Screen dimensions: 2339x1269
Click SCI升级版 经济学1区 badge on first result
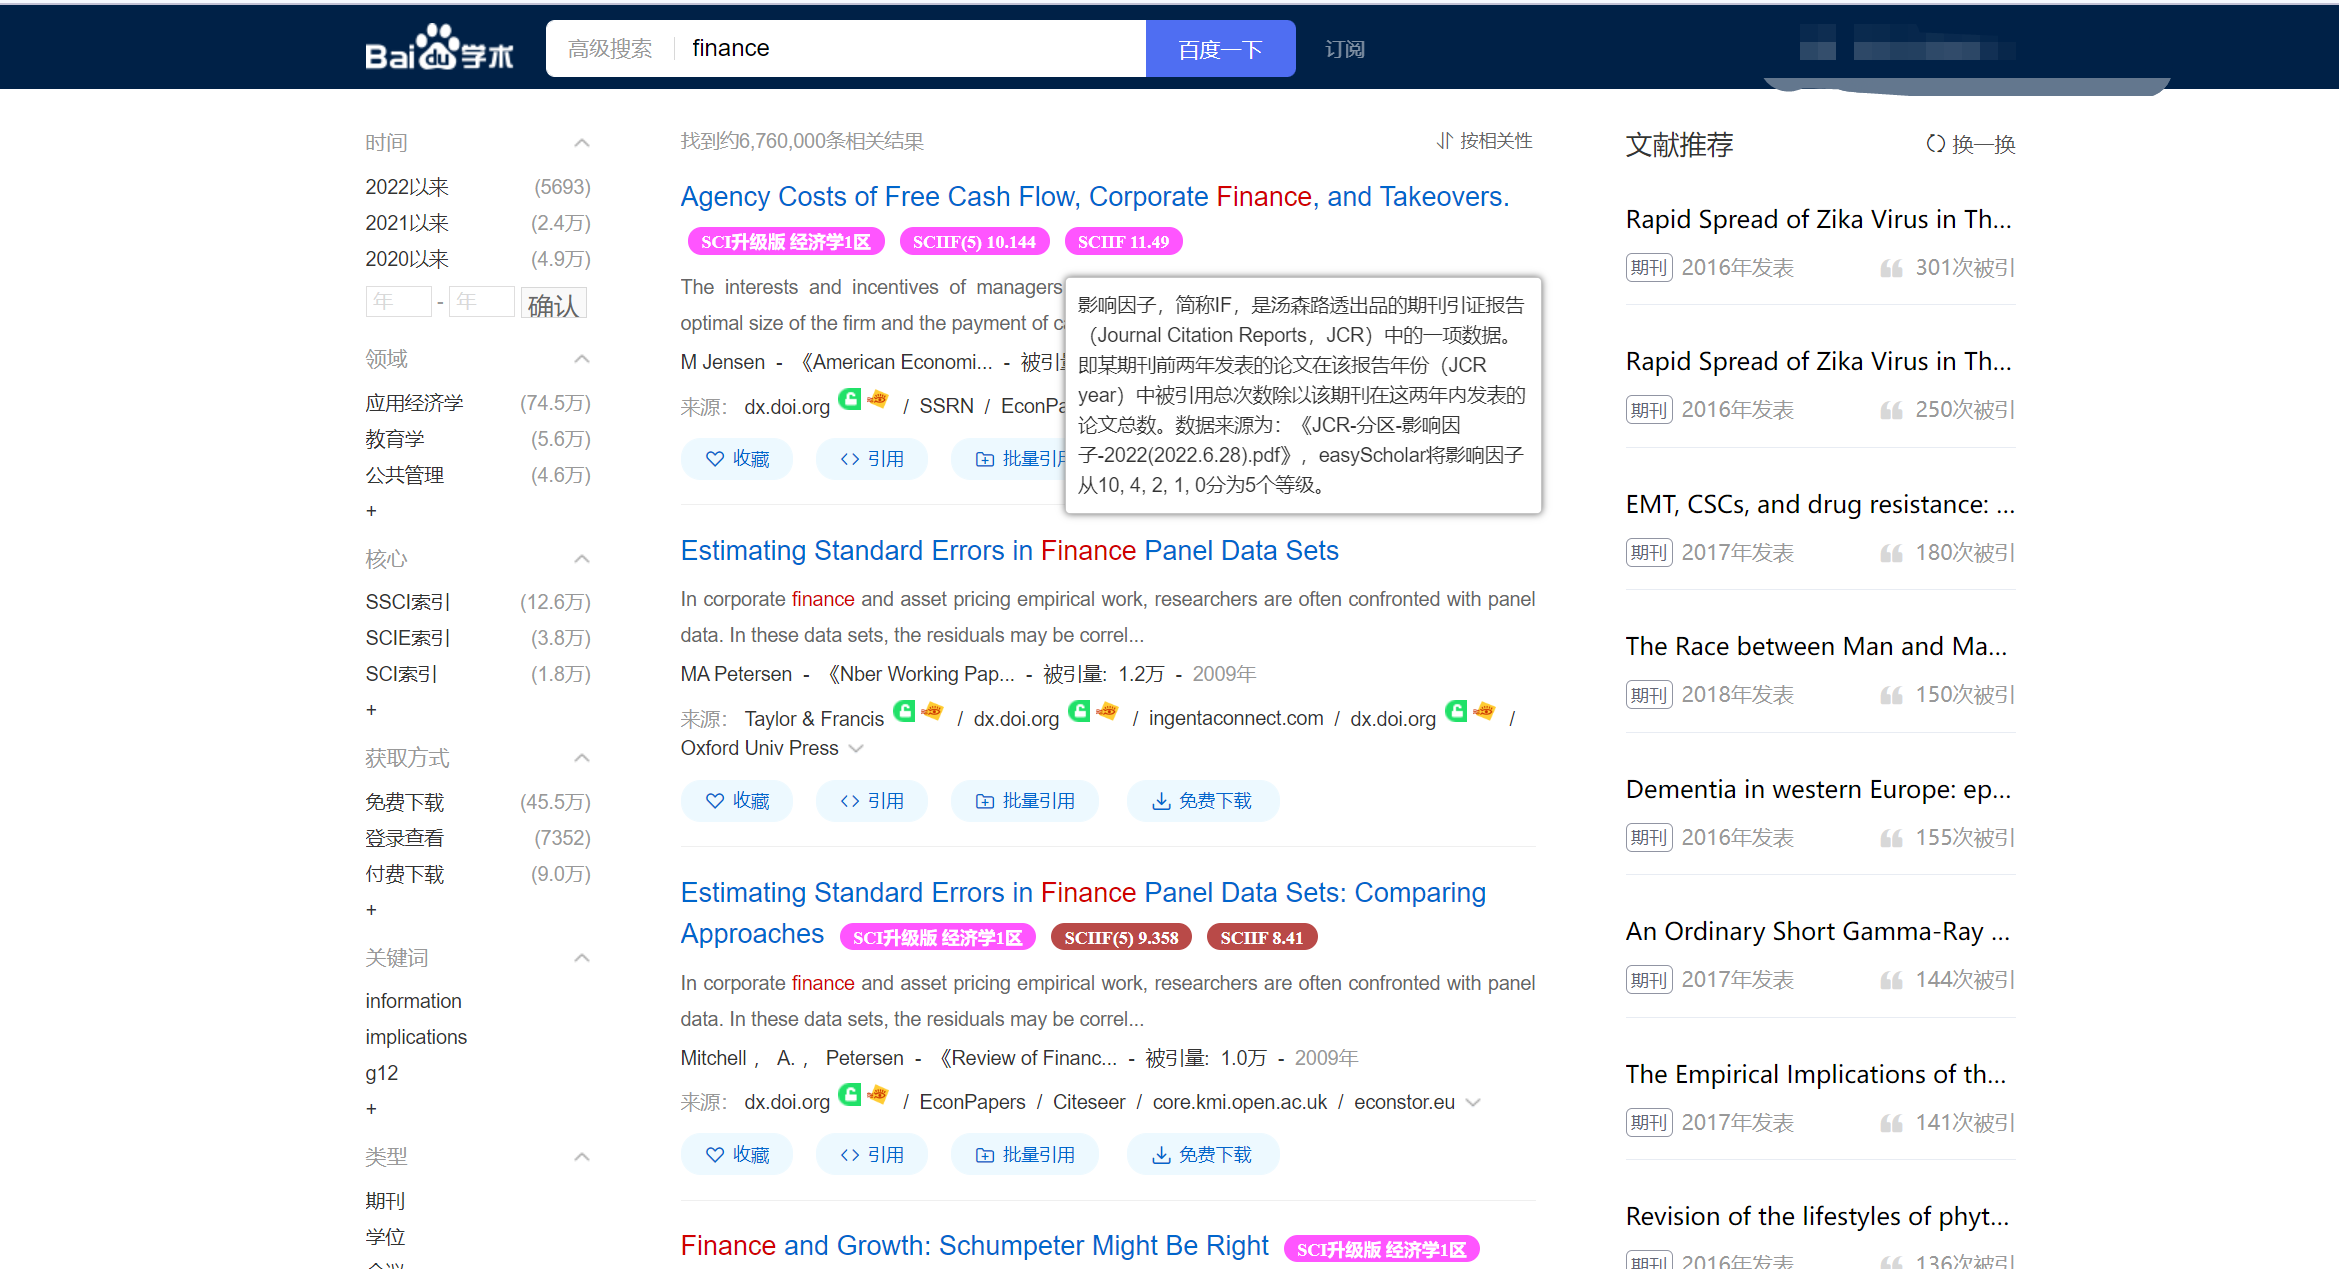(785, 242)
